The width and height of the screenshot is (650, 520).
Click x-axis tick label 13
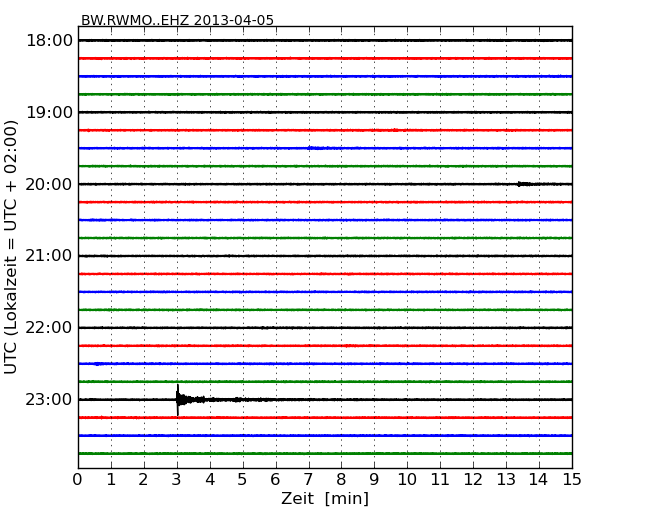pos(506,479)
